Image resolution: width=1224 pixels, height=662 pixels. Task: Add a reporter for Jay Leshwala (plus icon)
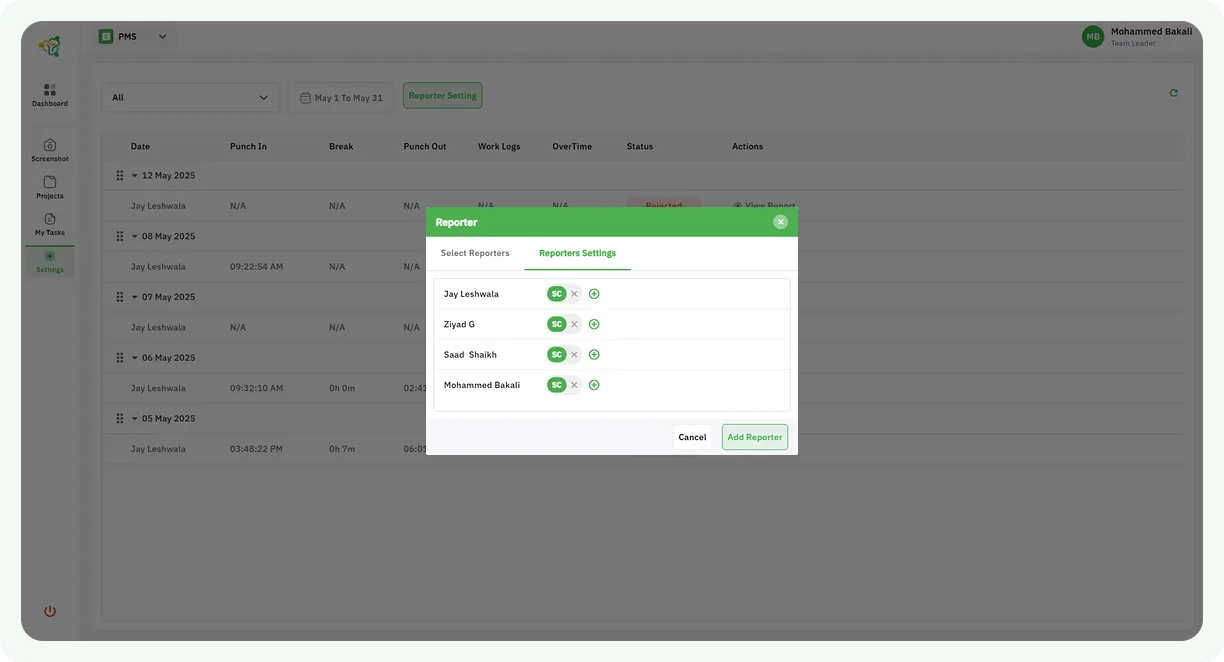[x=594, y=294]
